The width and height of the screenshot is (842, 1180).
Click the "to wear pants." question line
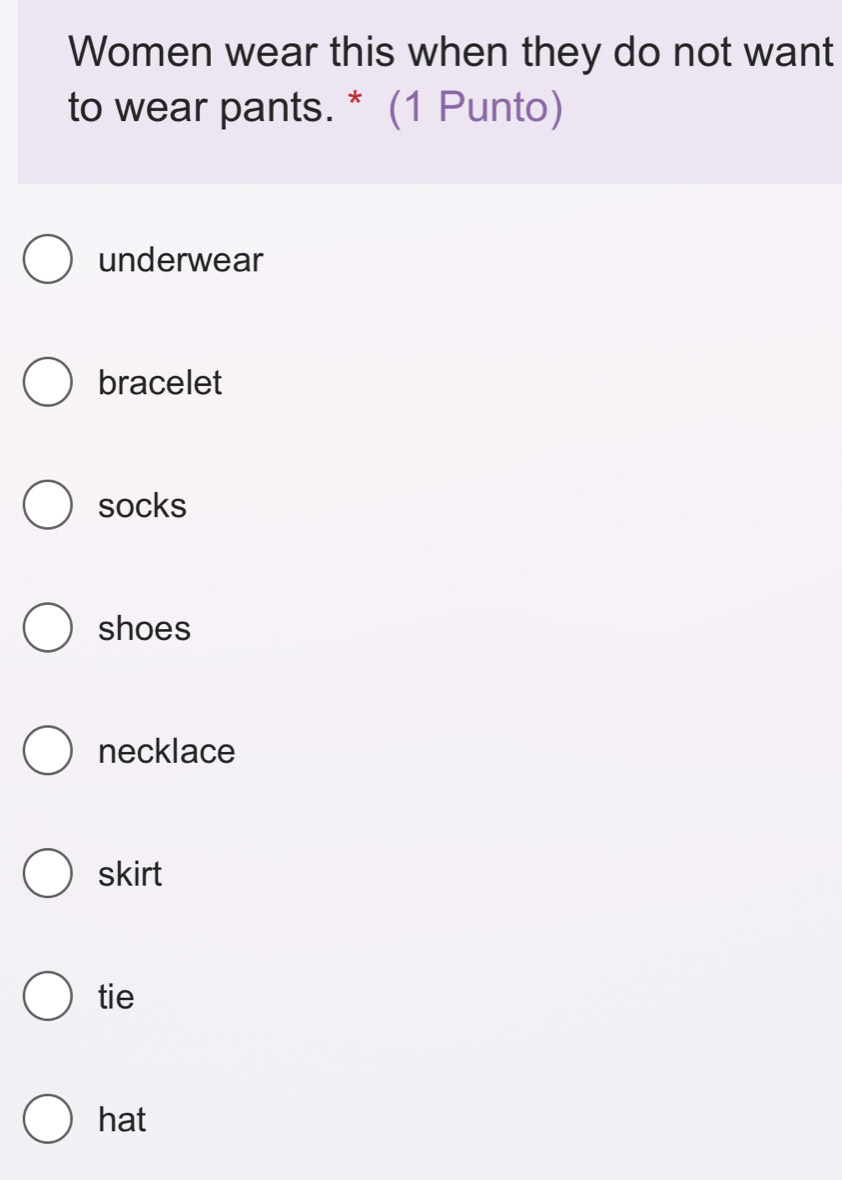point(198,108)
